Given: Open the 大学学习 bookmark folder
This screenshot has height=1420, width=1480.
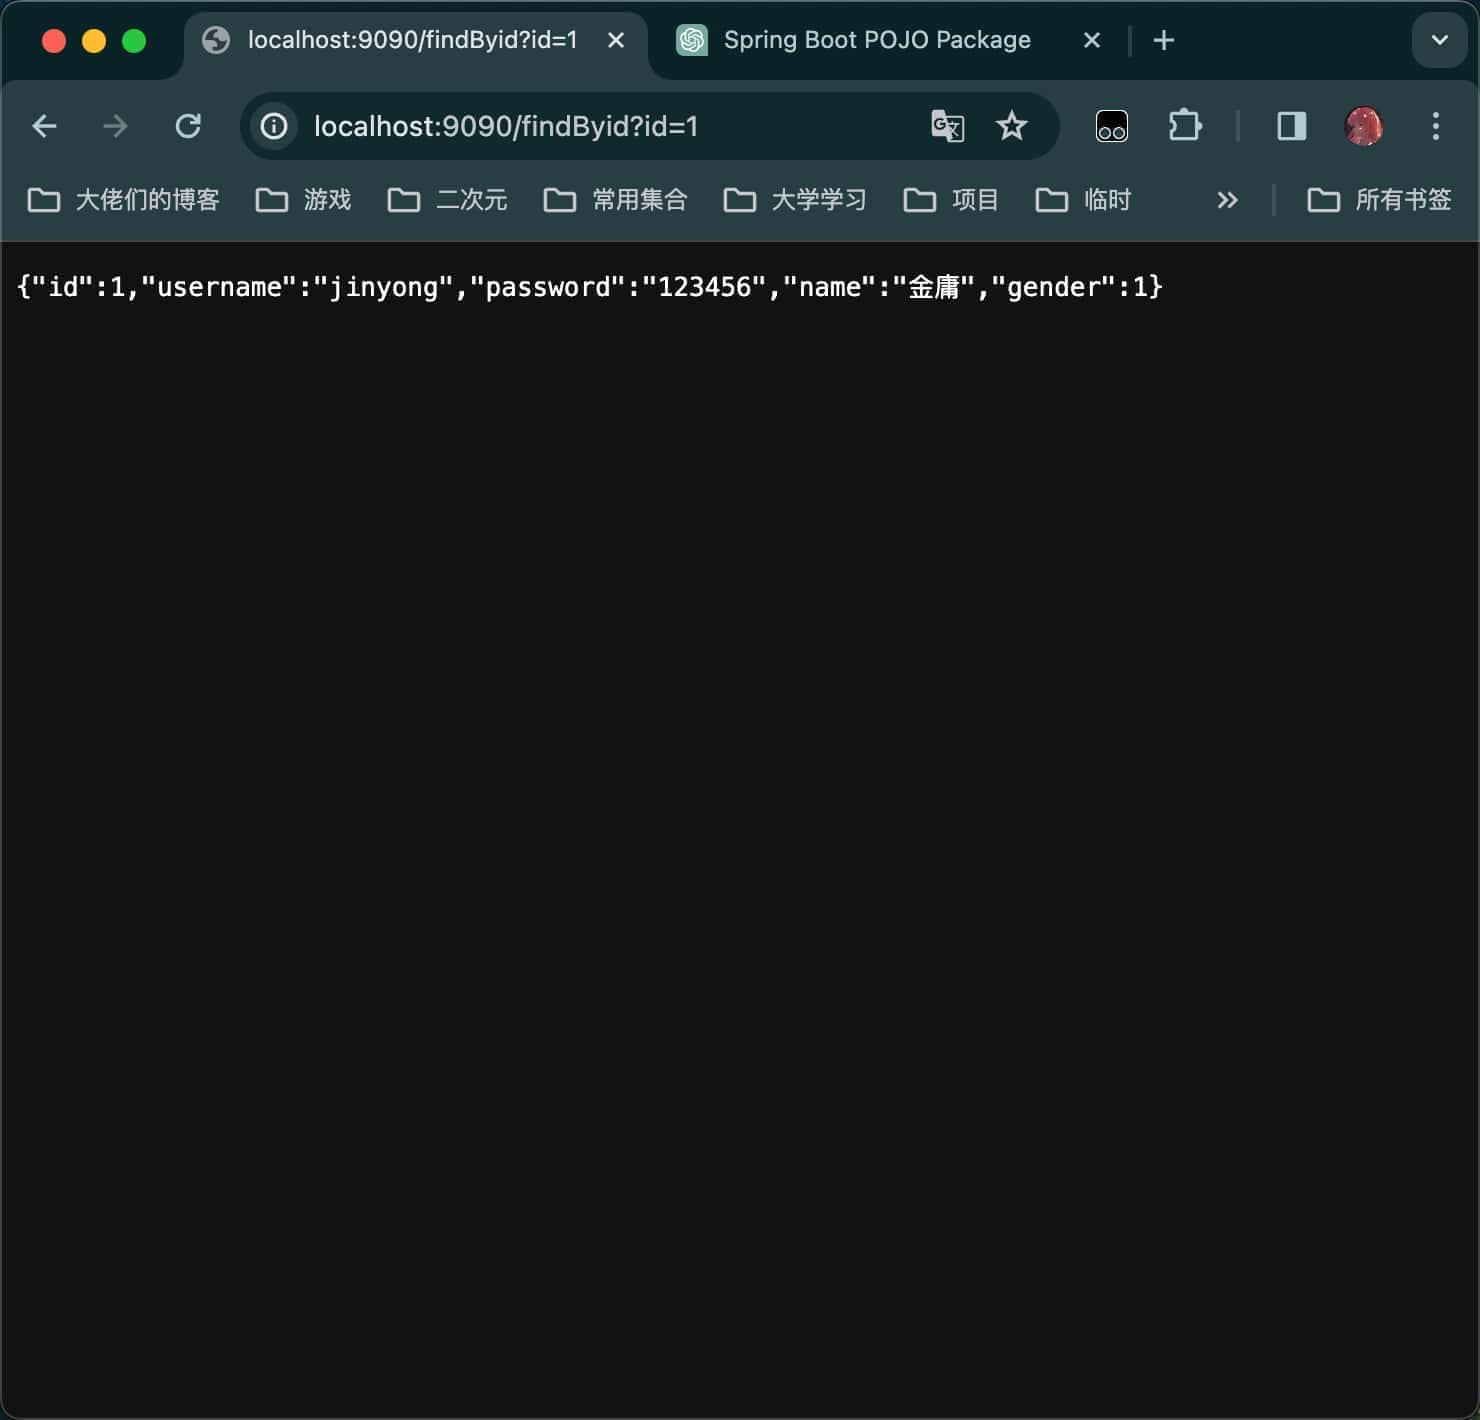Looking at the screenshot, I should pyautogui.click(x=796, y=200).
